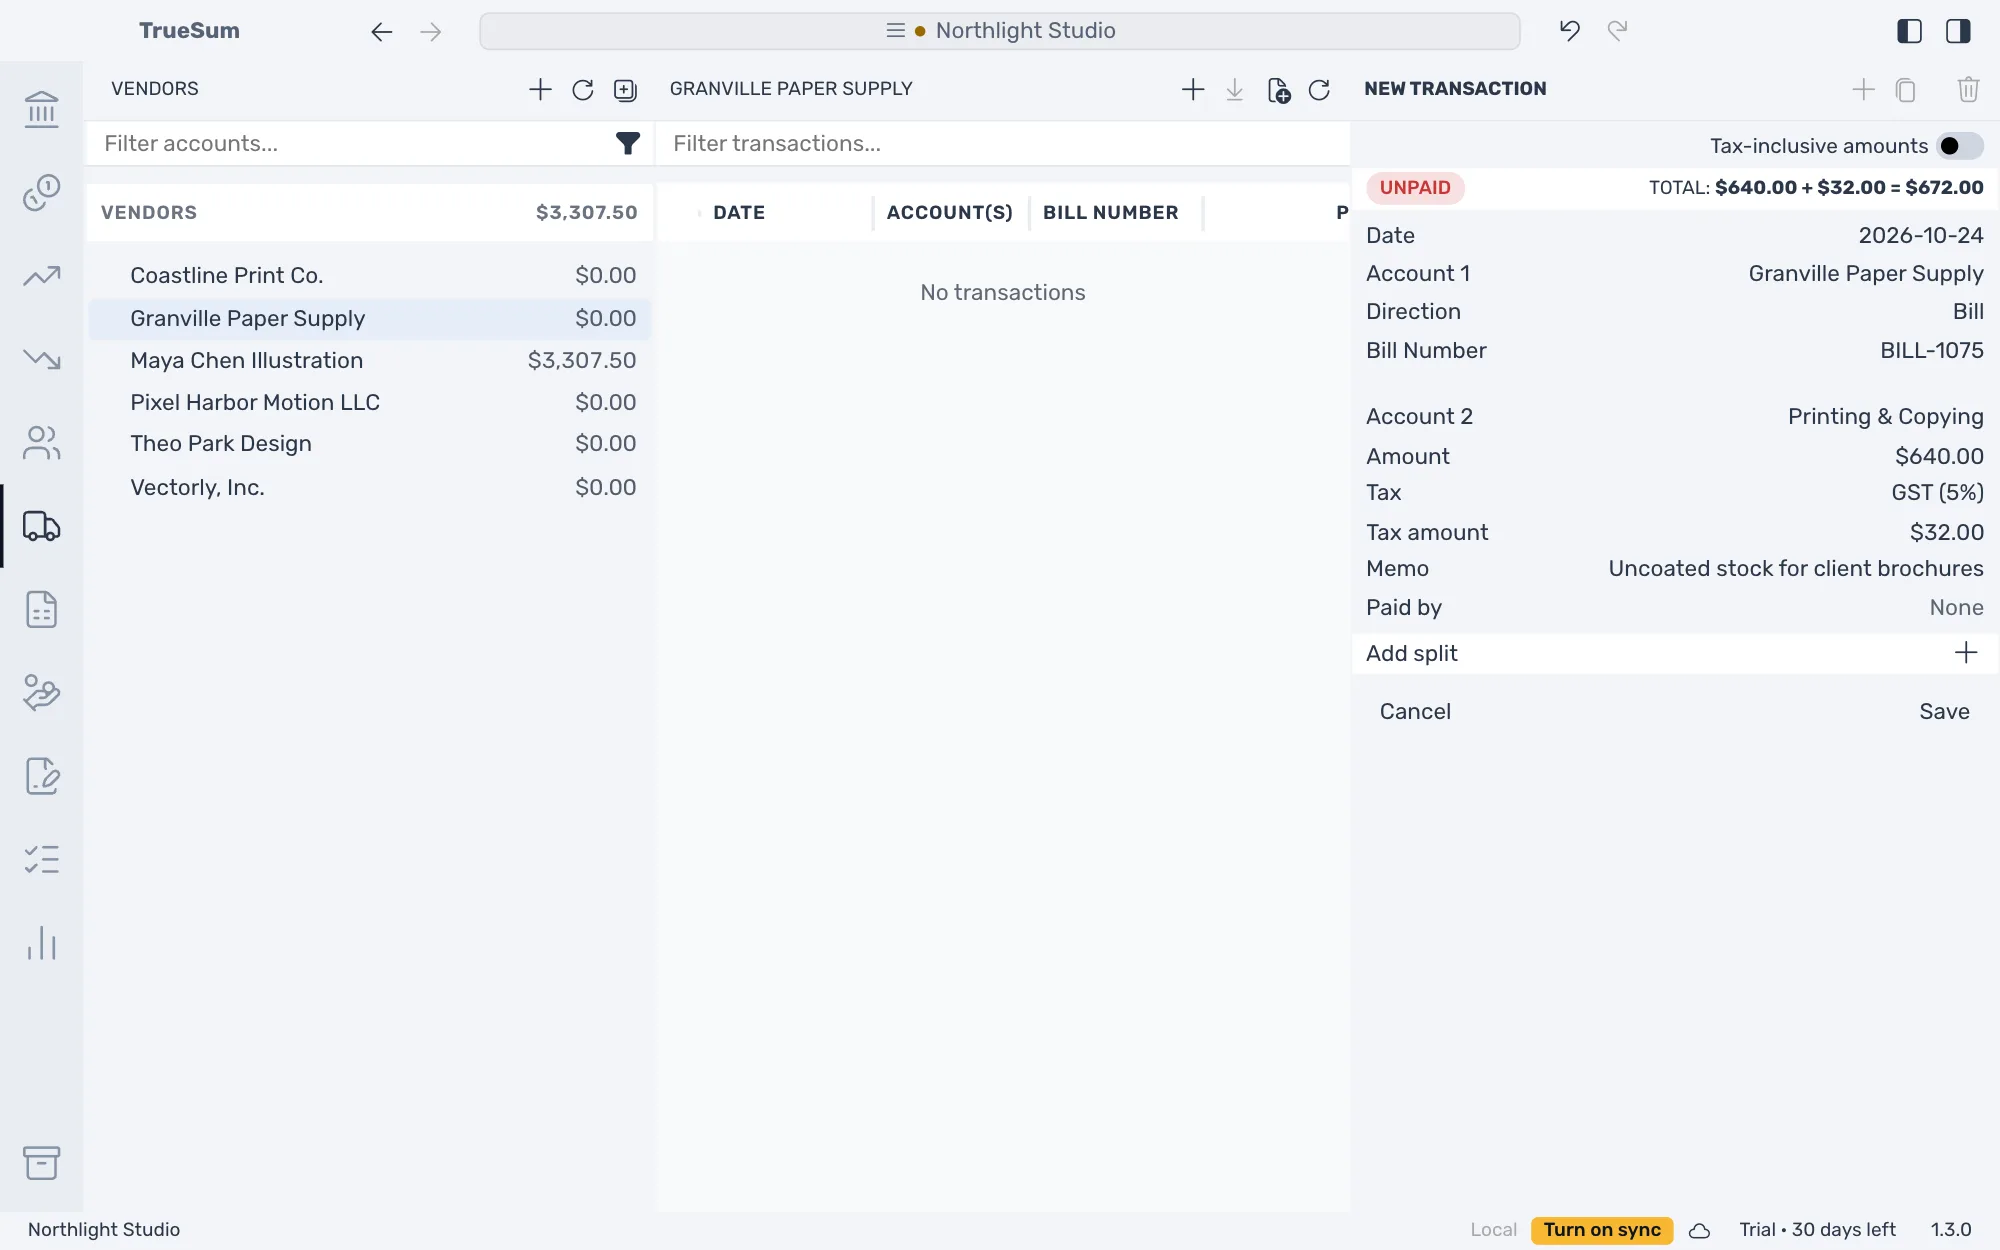Click the cloud sync status icon
The height and width of the screenshot is (1250, 2000).
[1699, 1230]
